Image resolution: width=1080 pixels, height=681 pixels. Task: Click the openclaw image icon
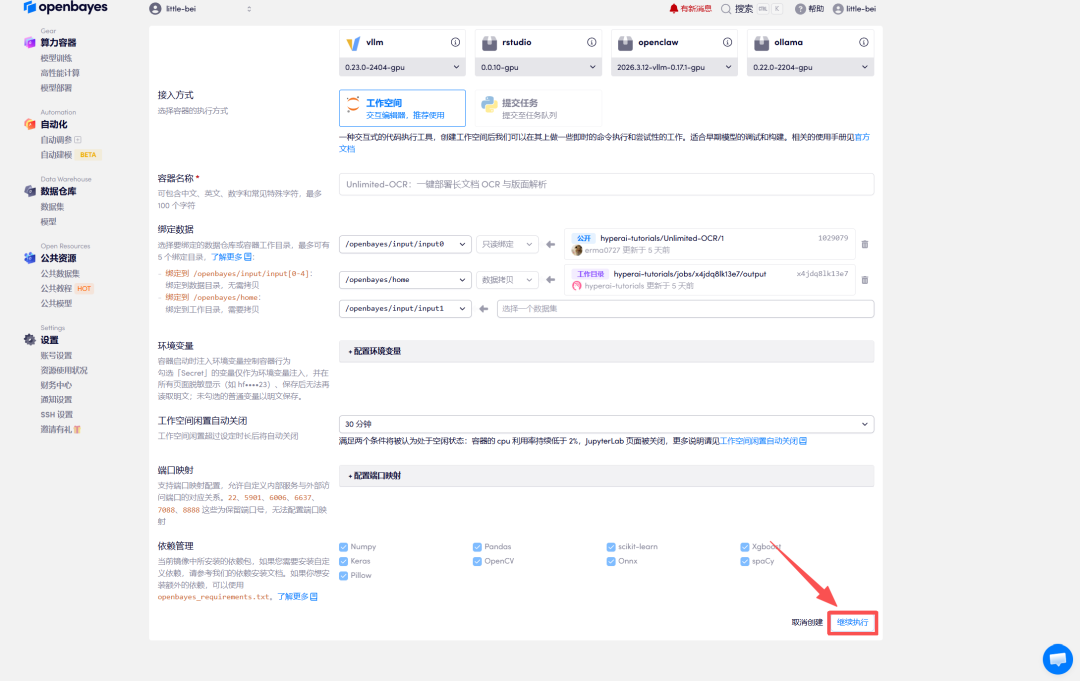(x=625, y=43)
